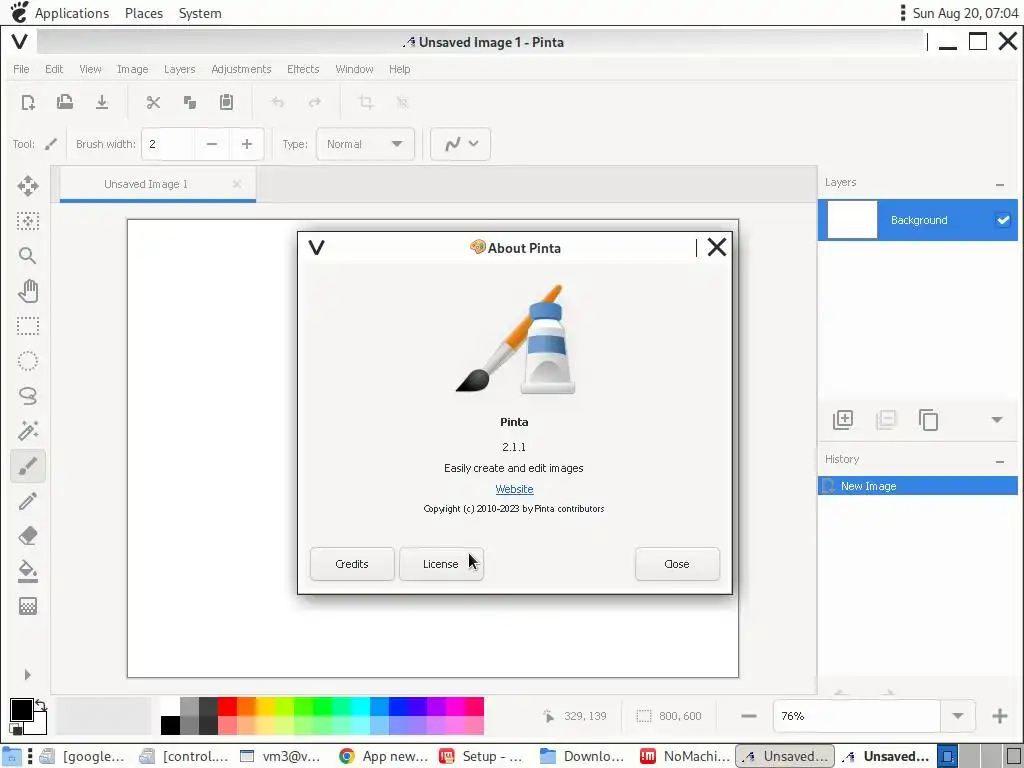Open the Image menu
The height and width of the screenshot is (768, 1024).
(x=133, y=69)
